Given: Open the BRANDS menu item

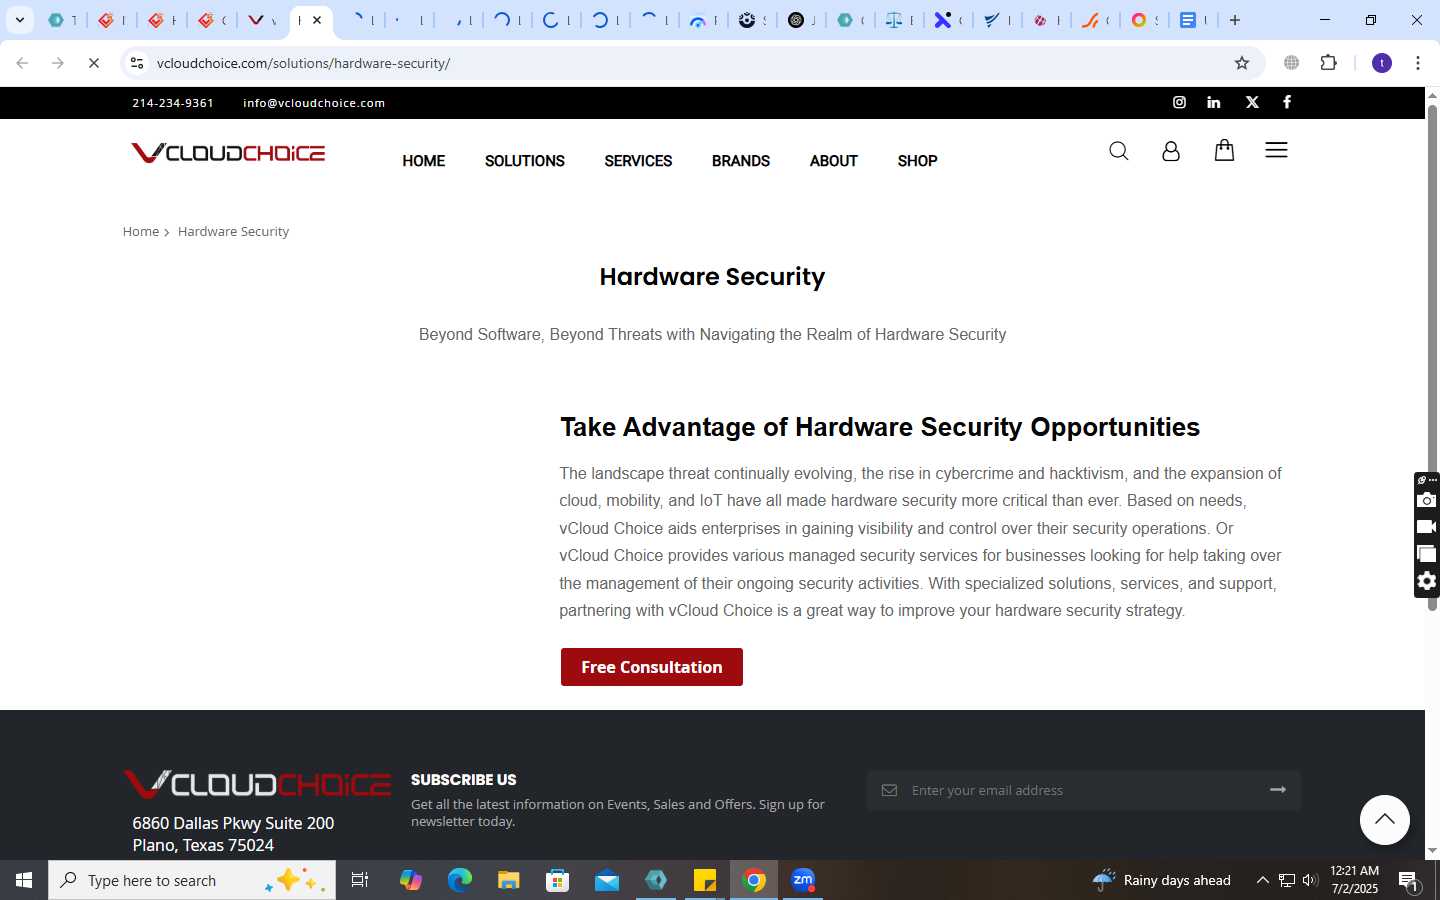Looking at the screenshot, I should coord(741,161).
